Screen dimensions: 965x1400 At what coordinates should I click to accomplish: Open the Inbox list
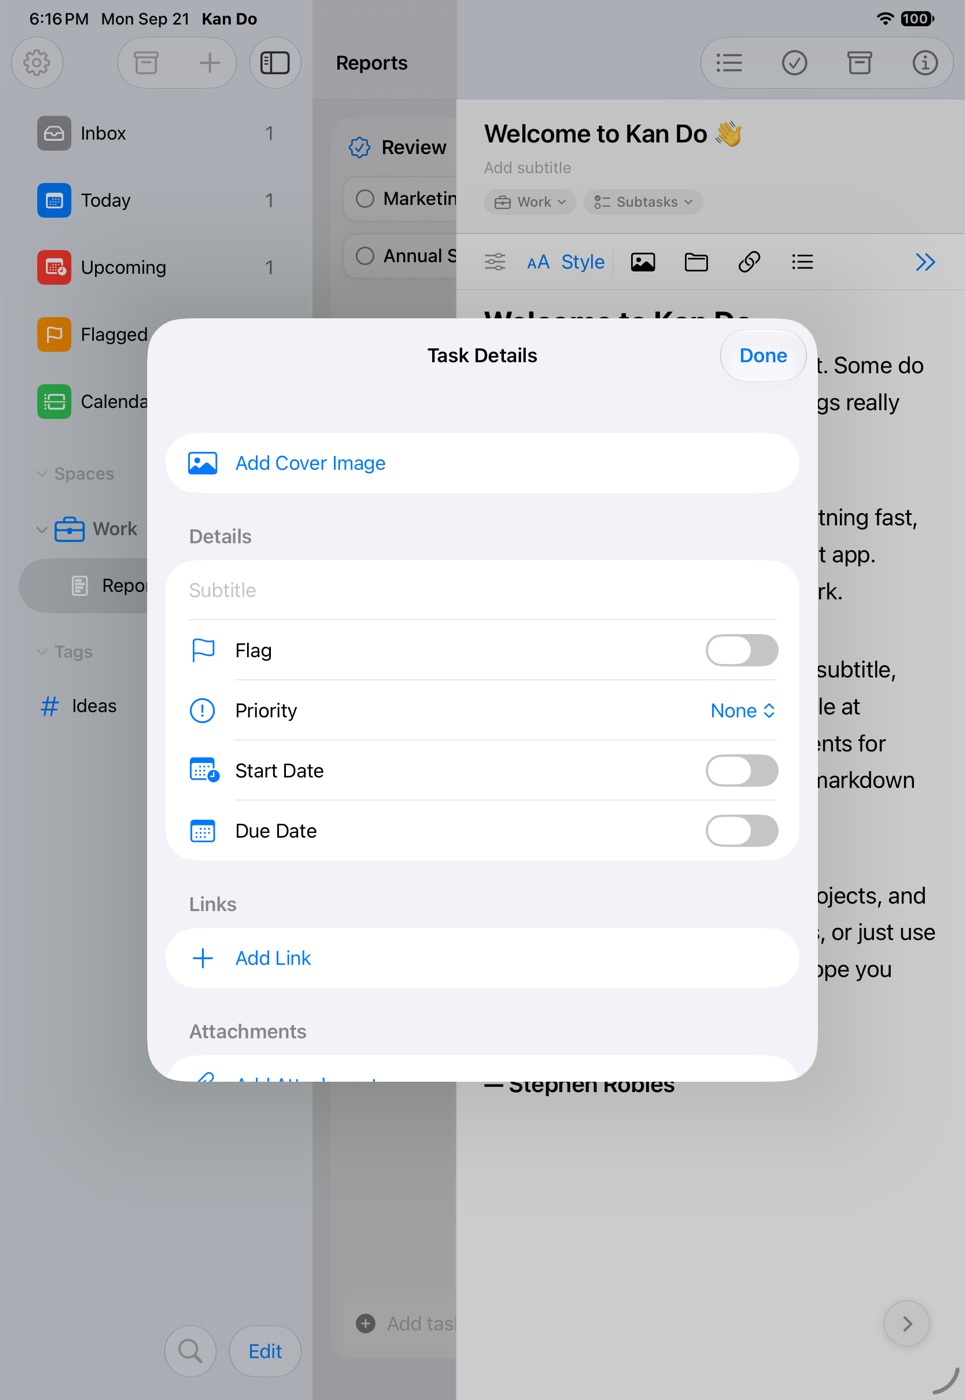156,133
